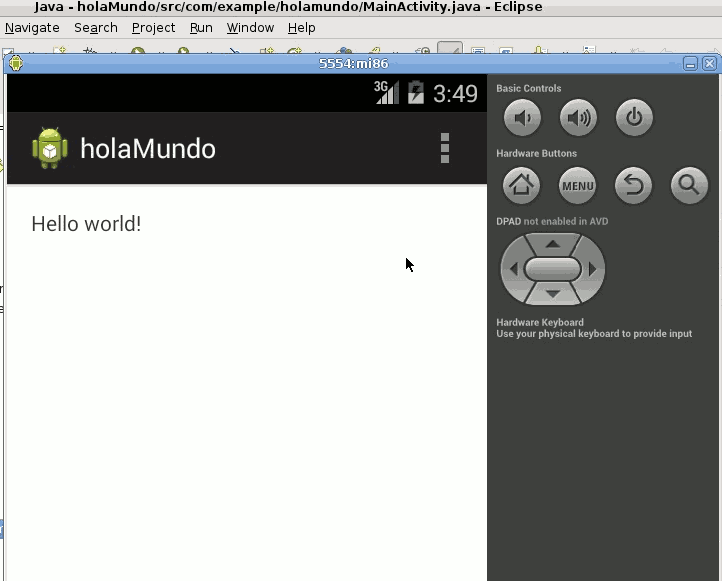
Task: Raise emulator volume with volume up button
Action: click(578, 118)
